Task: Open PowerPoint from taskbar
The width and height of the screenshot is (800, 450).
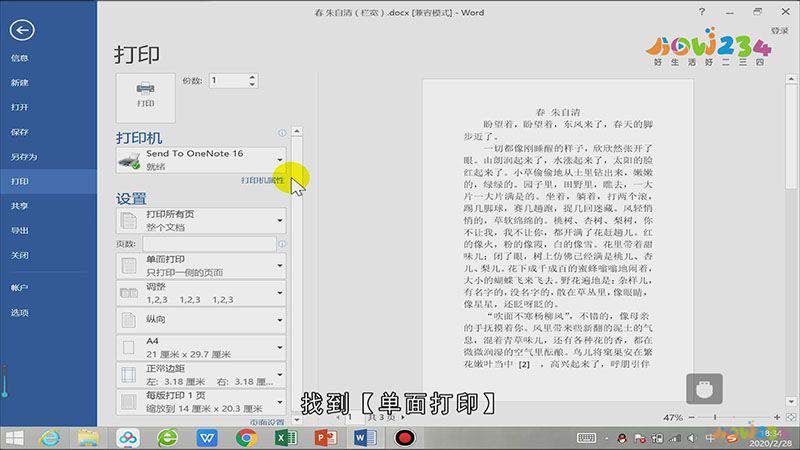Action: tap(326, 438)
